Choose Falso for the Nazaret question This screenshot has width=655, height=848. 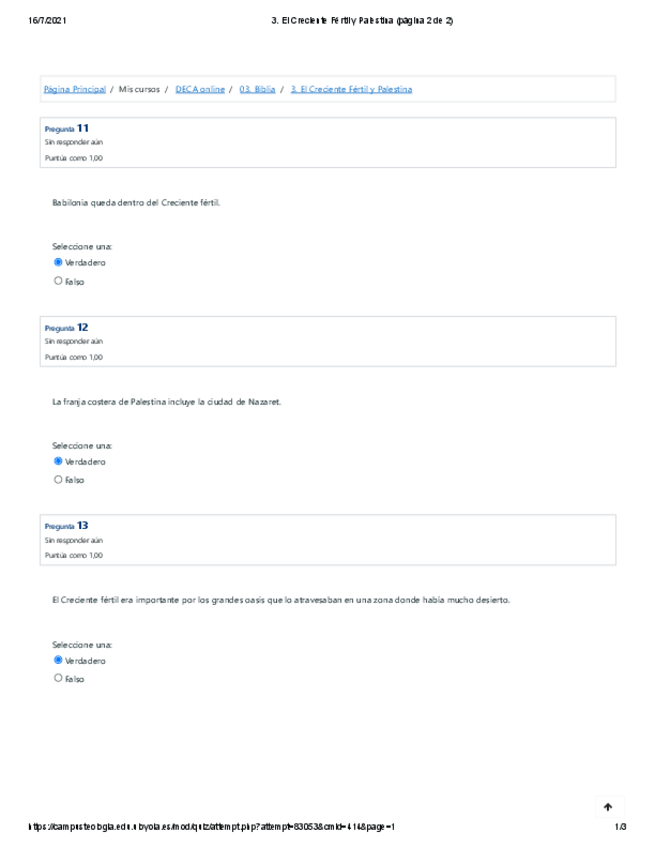(58, 480)
